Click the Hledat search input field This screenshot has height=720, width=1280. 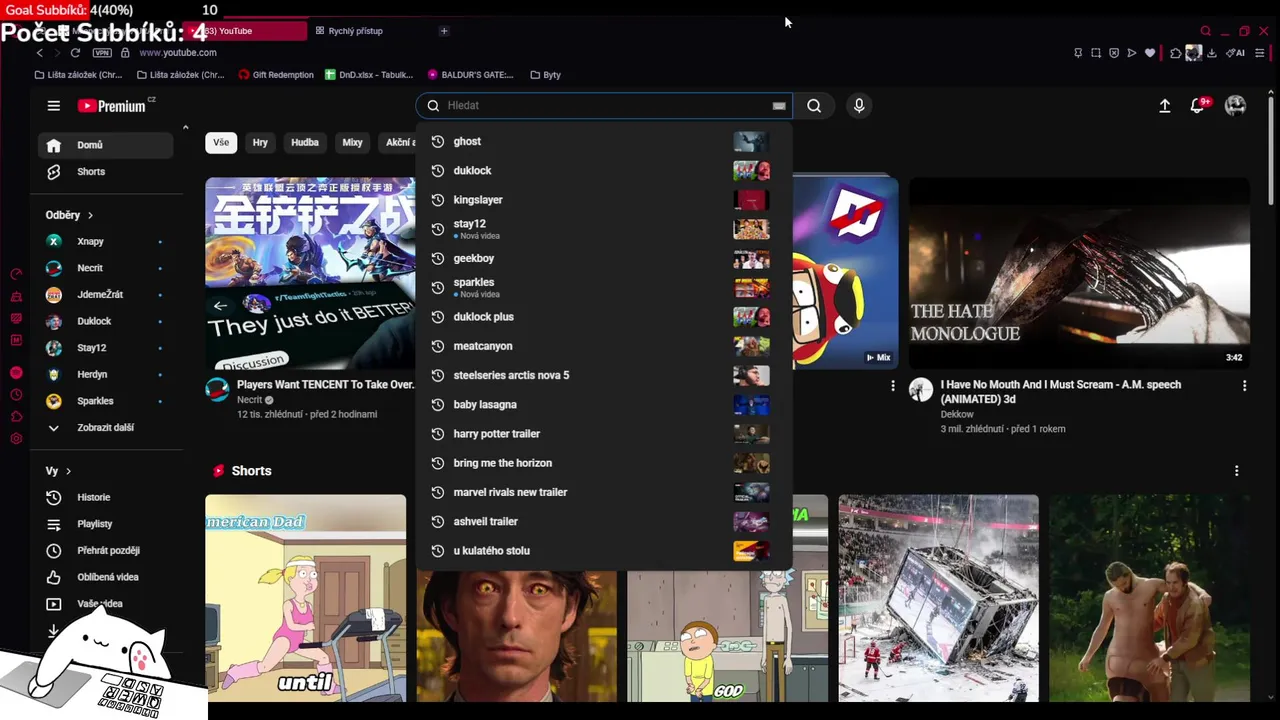(x=605, y=106)
